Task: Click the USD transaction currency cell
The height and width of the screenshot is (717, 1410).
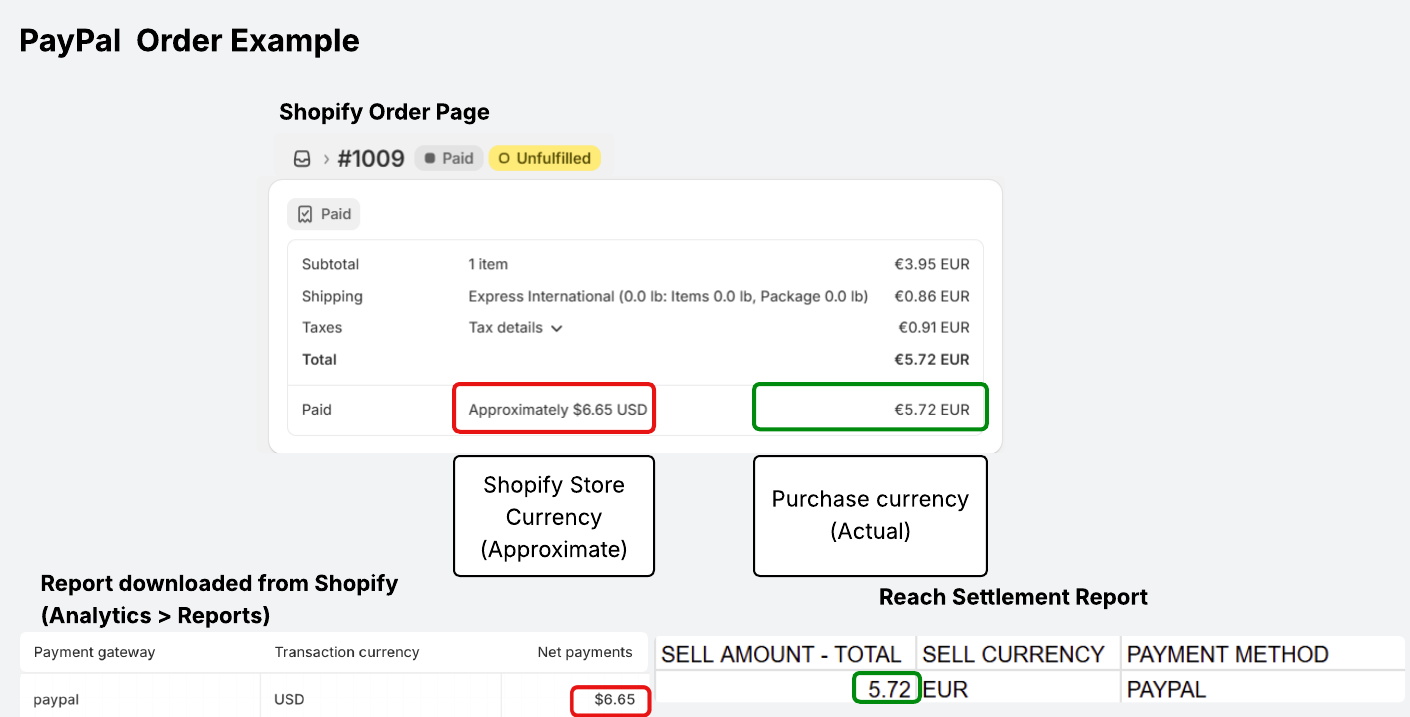Action: (289, 699)
